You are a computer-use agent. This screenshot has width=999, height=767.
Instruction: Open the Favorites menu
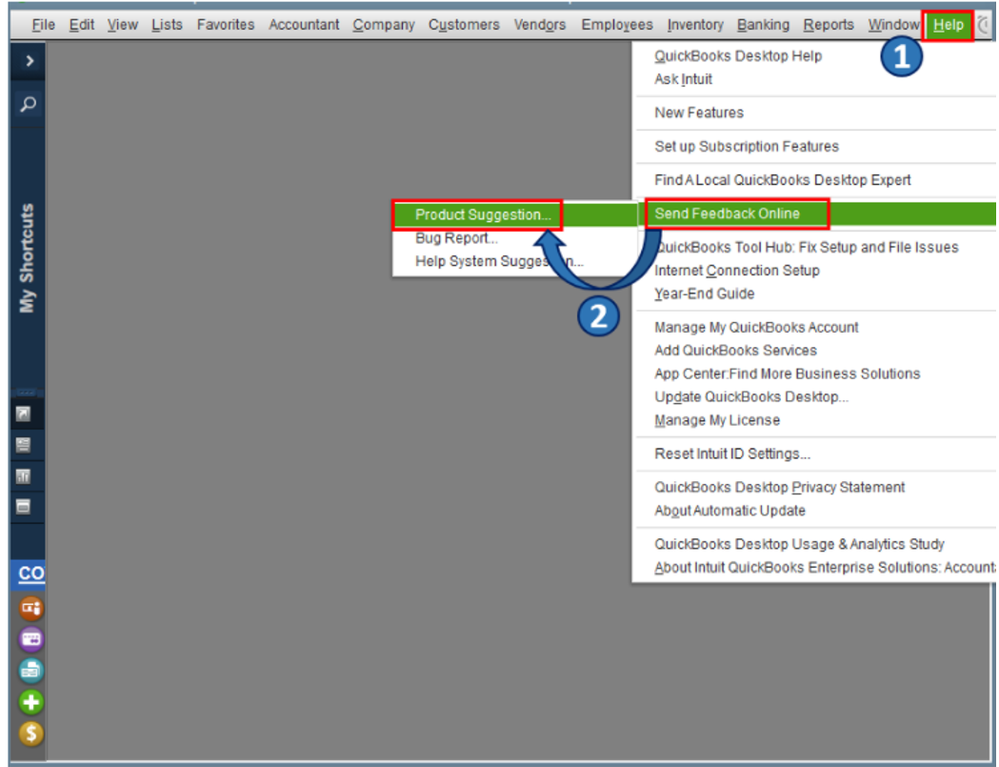[226, 25]
